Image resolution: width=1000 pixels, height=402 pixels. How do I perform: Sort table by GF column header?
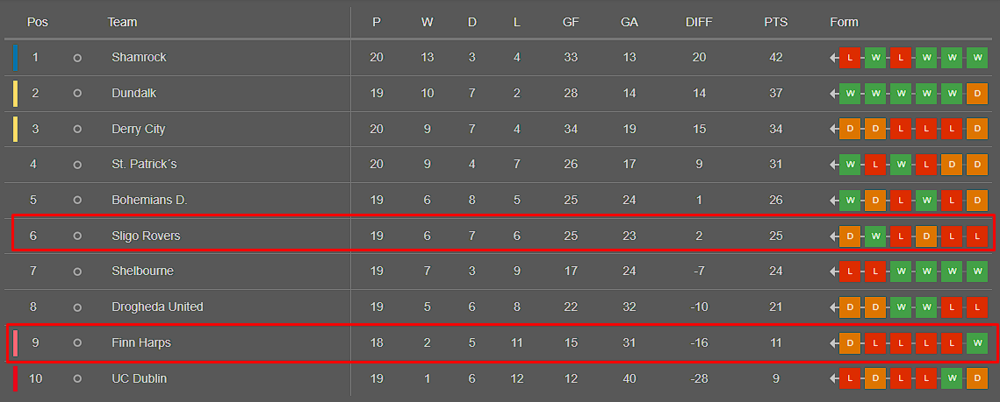(x=571, y=22)
